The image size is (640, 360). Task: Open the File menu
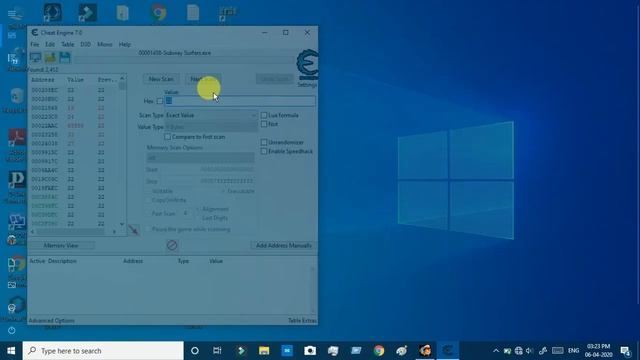tap(35, 44)
